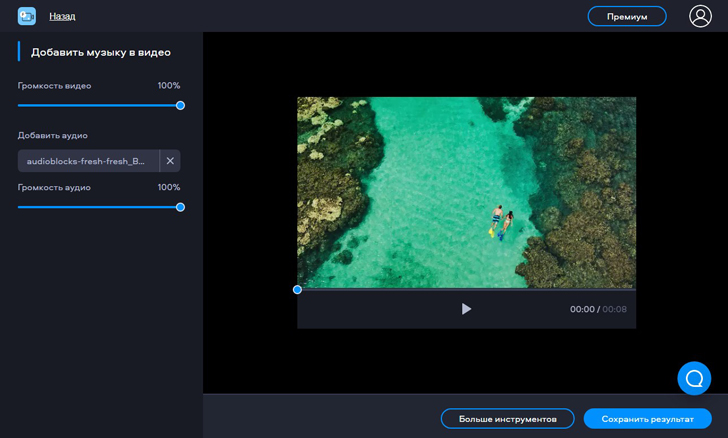This screenshot has height=438, width=728.
Task: Open the user profile icon
Action: pyautogui.click(x=700, y=16)
